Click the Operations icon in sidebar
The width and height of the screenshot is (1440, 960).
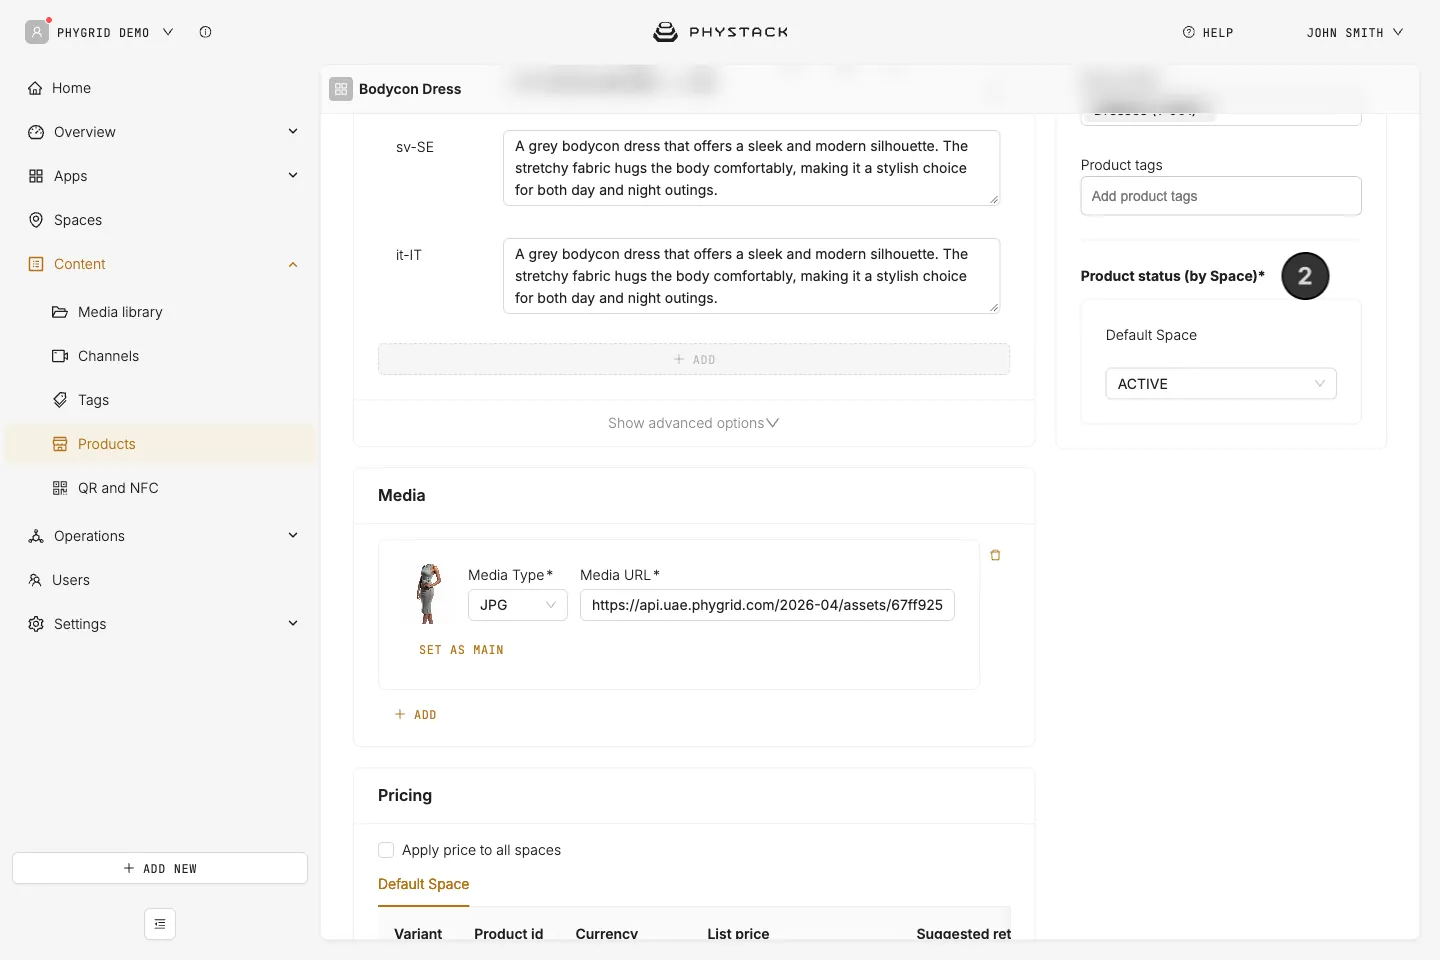tap(36, 536)
